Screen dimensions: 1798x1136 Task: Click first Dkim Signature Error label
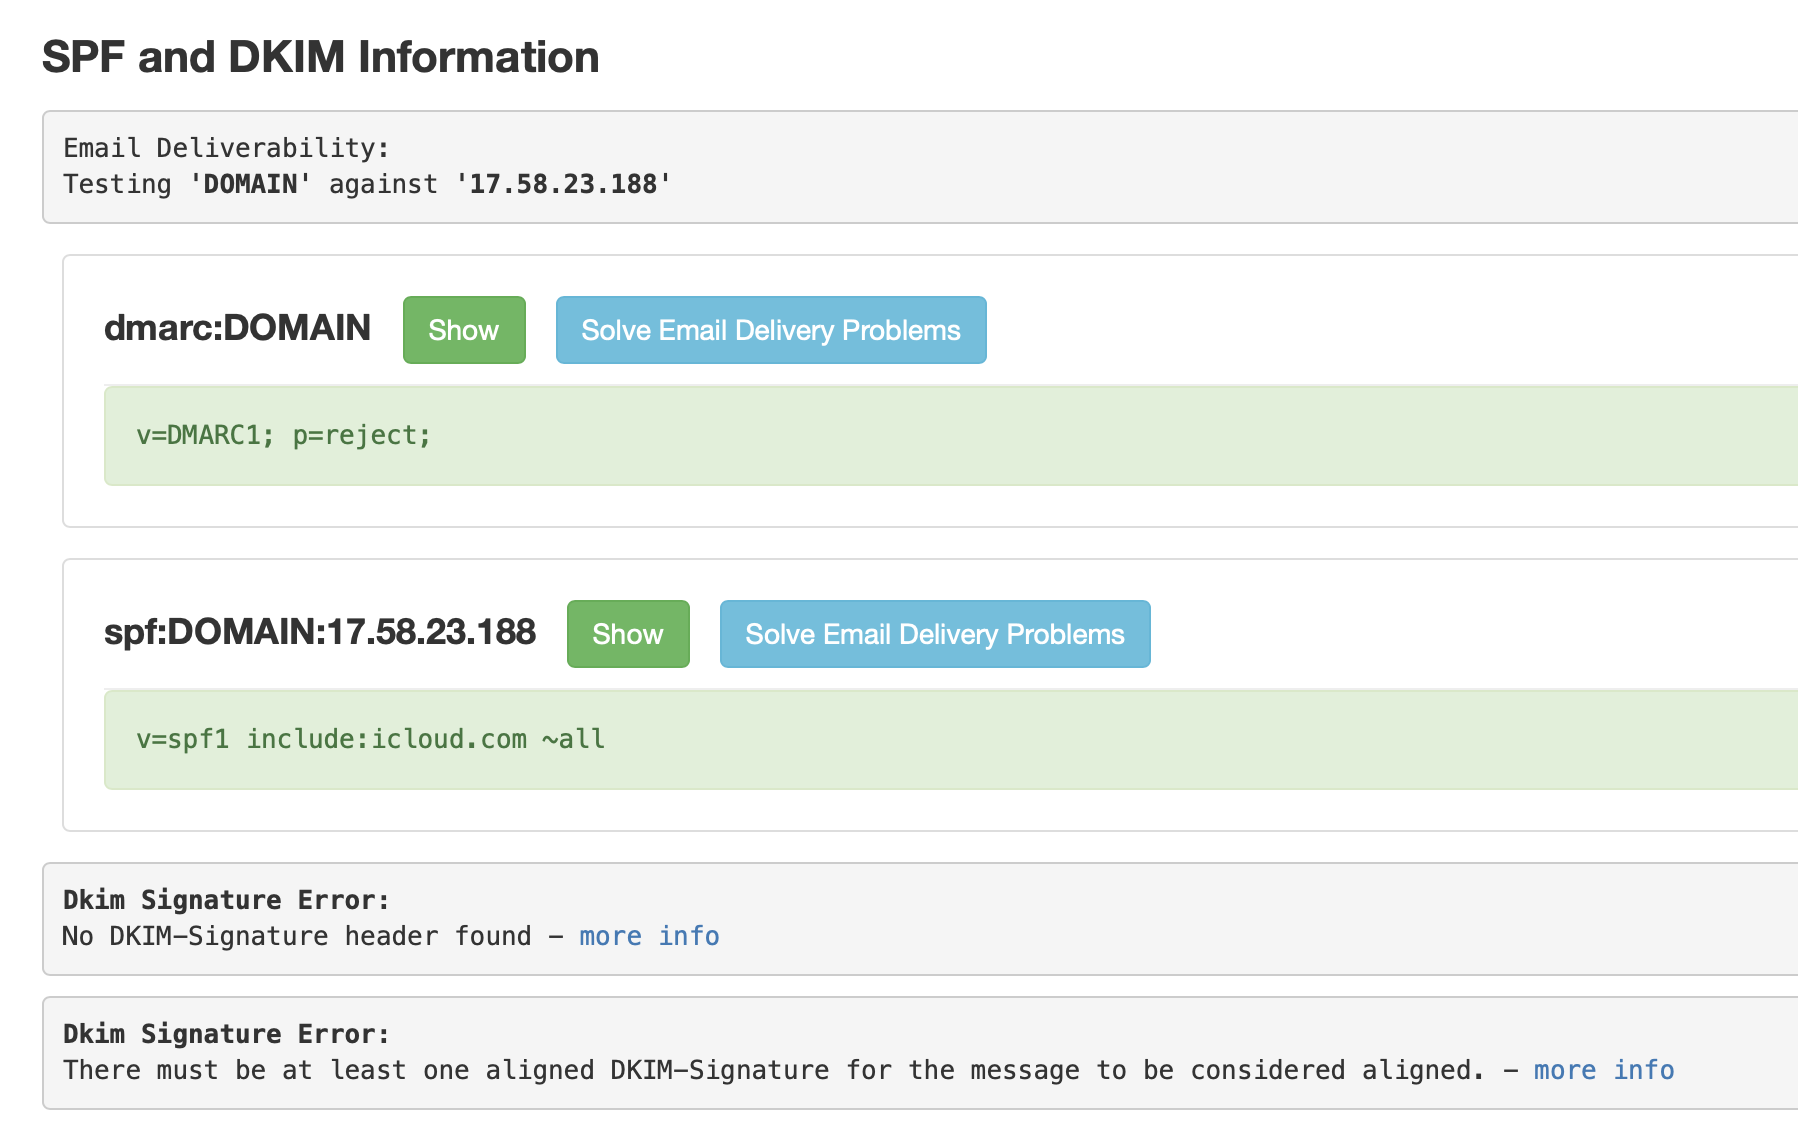pyautogui.click(x=226, y=900)
